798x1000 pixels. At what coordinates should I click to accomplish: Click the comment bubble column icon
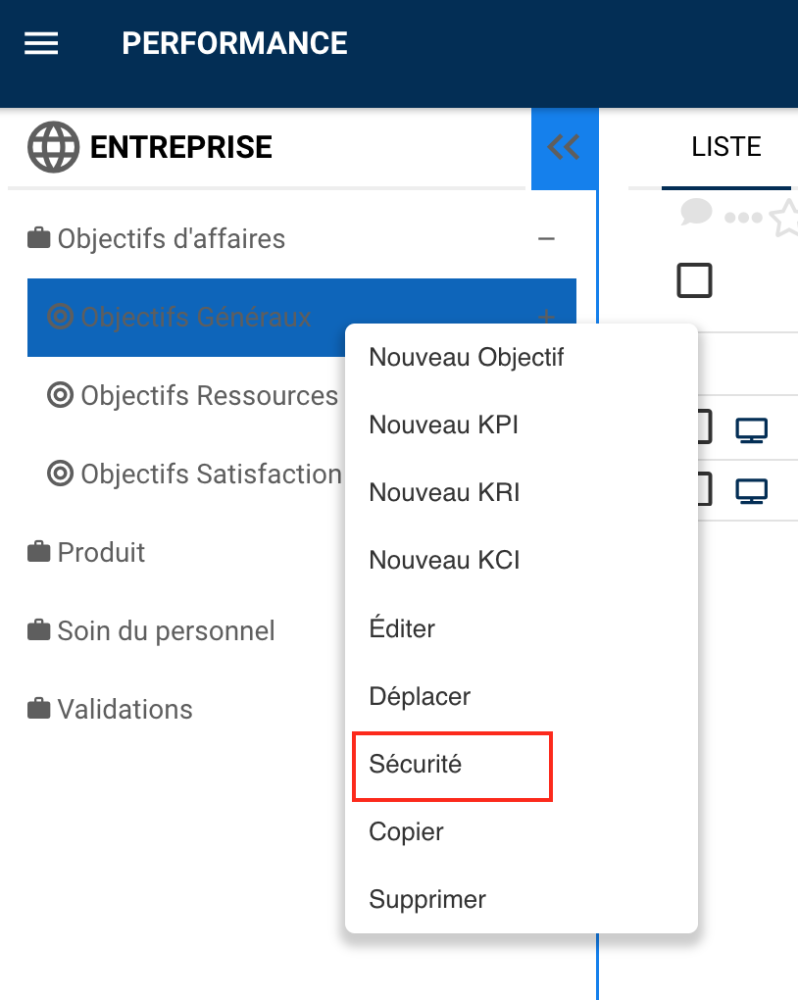click(695, 212)
